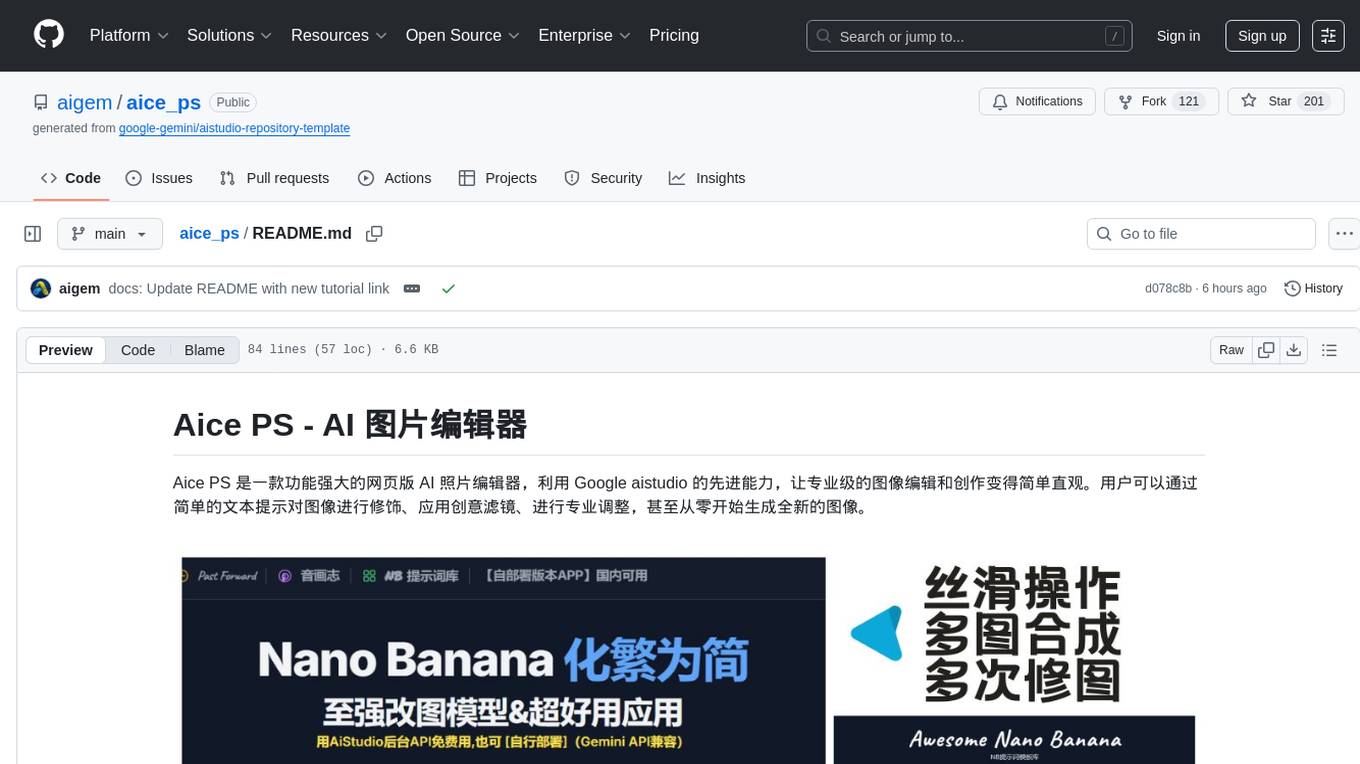Open commit hash d078c8b

click(x=1168, y=288)
